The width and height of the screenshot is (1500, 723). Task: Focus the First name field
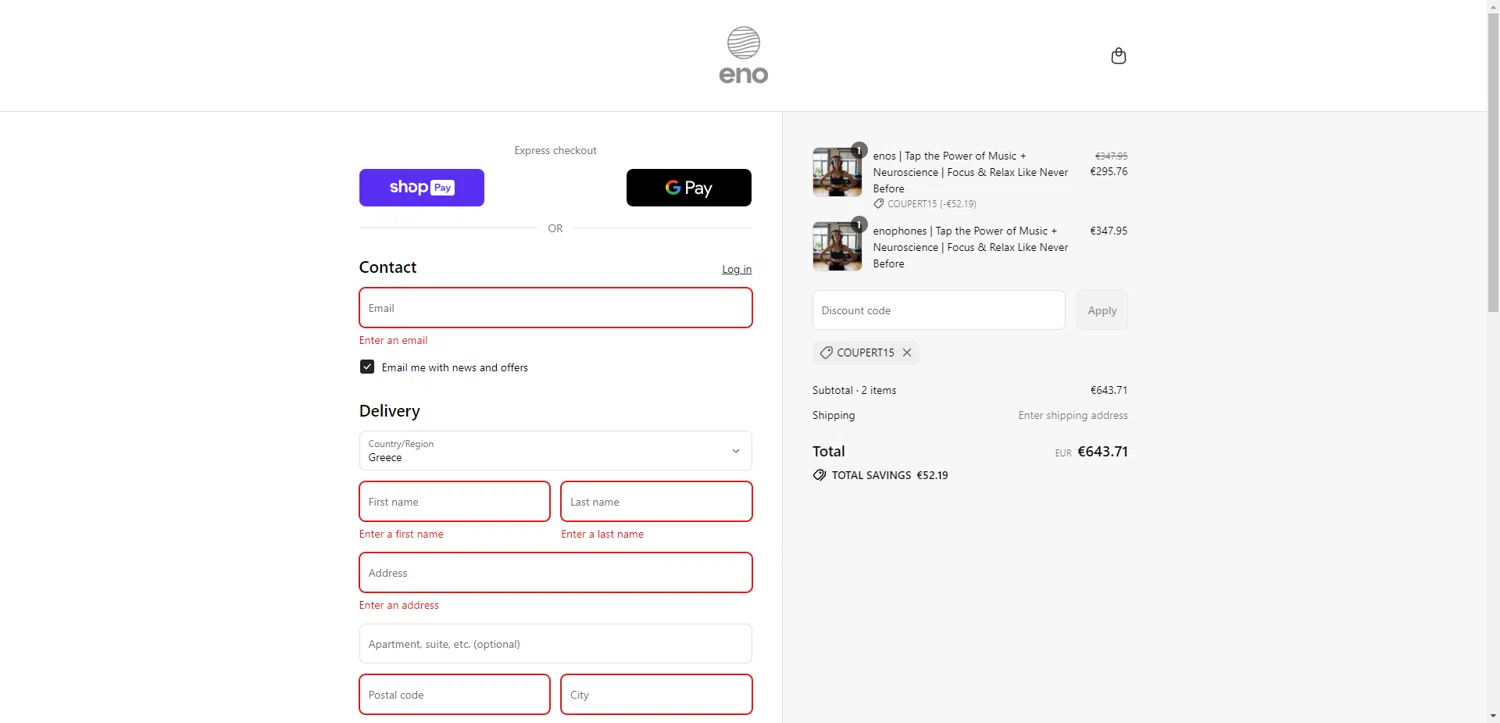point(454,502)
